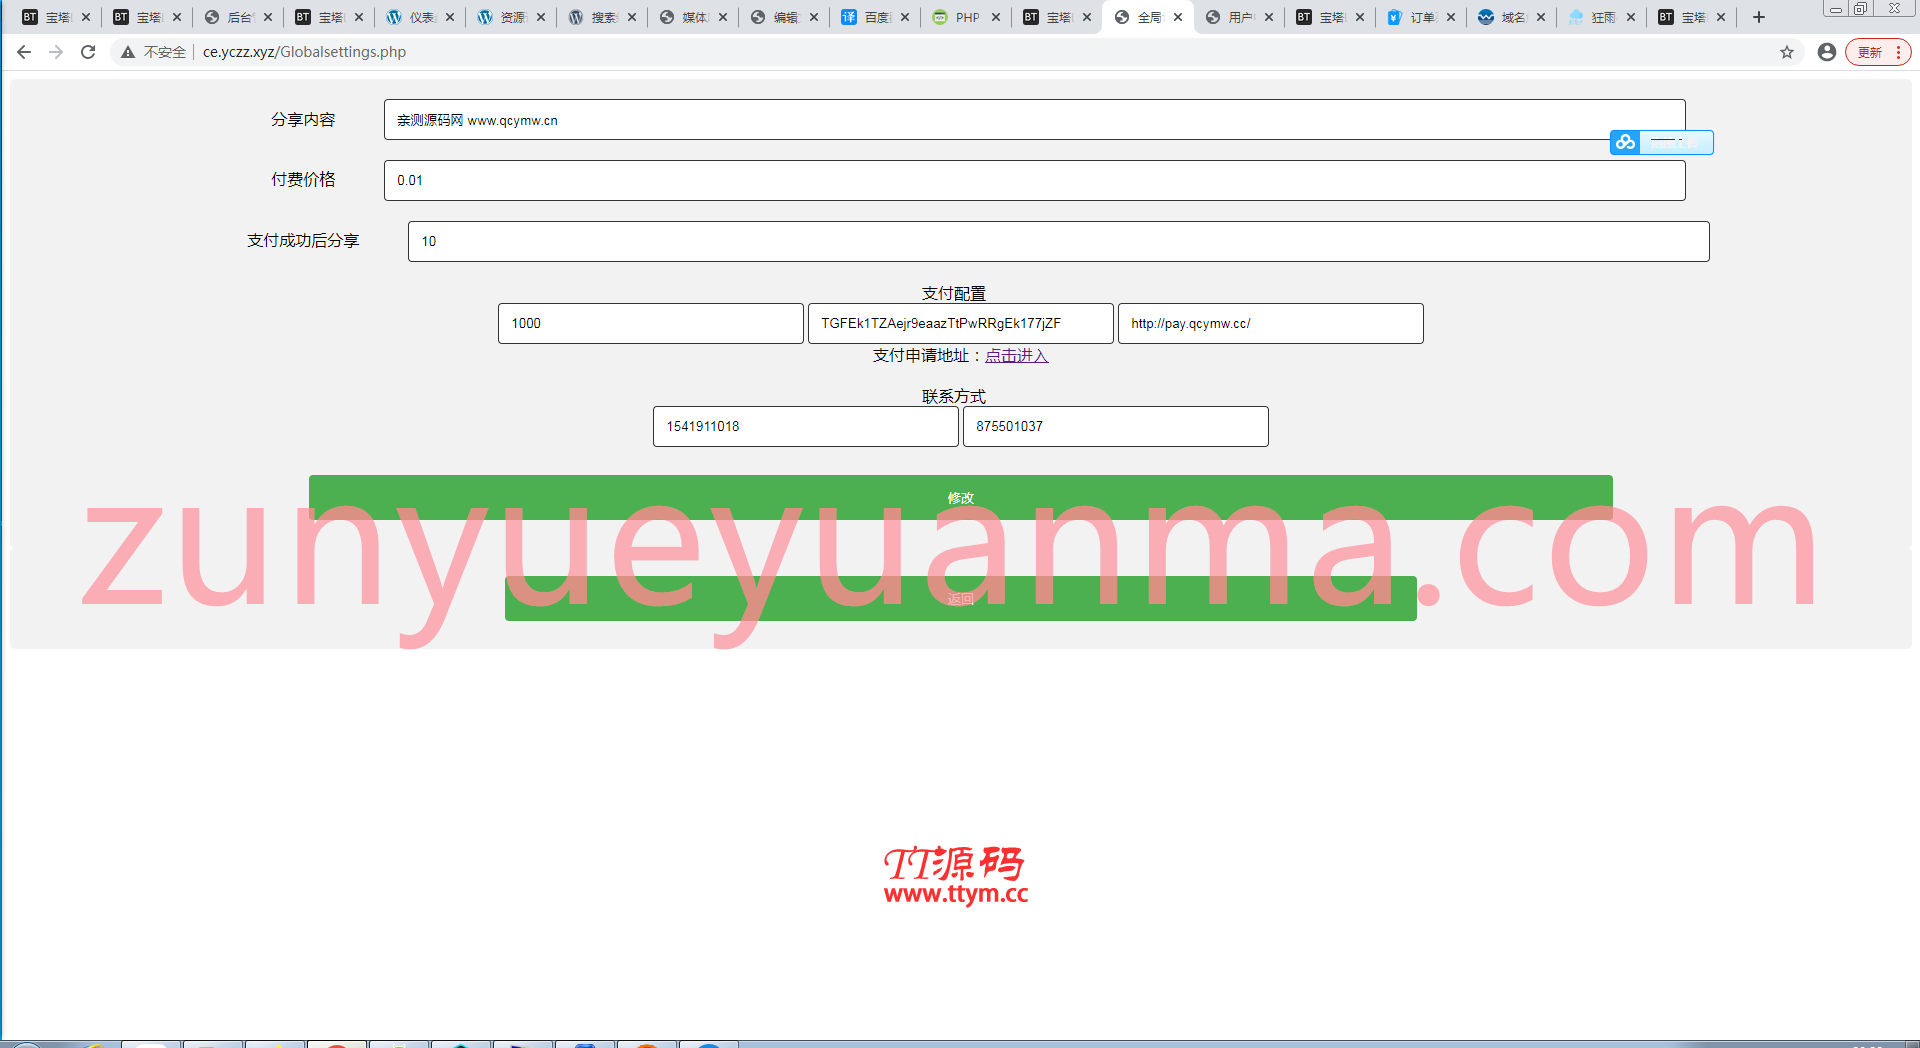Reload the Globalsettings.php page
Screen dimensions: 1920x1048
88,52
